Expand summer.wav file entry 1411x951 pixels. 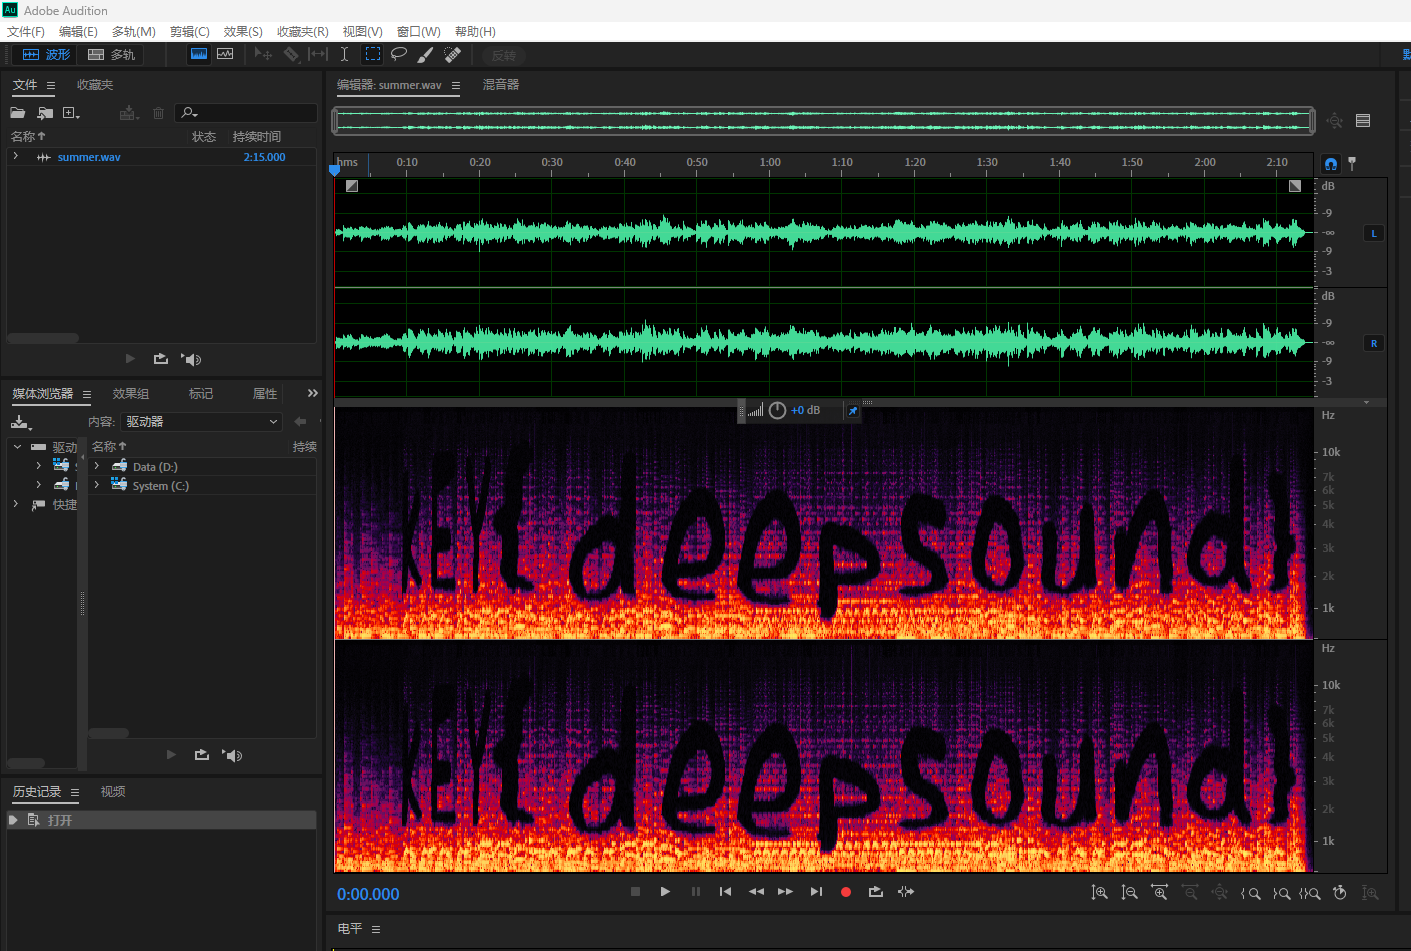coord(16,156)
